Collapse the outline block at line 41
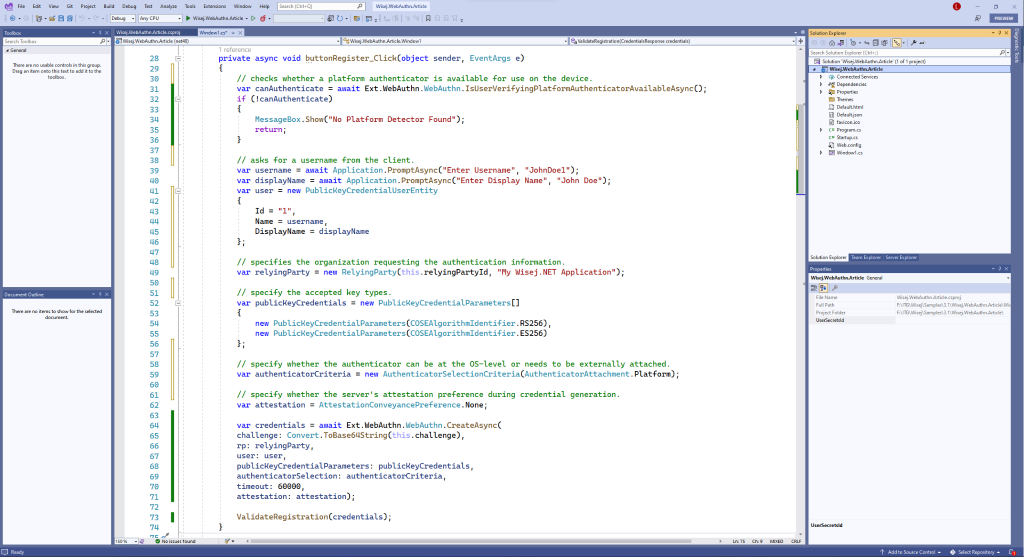 pos(178,191)
